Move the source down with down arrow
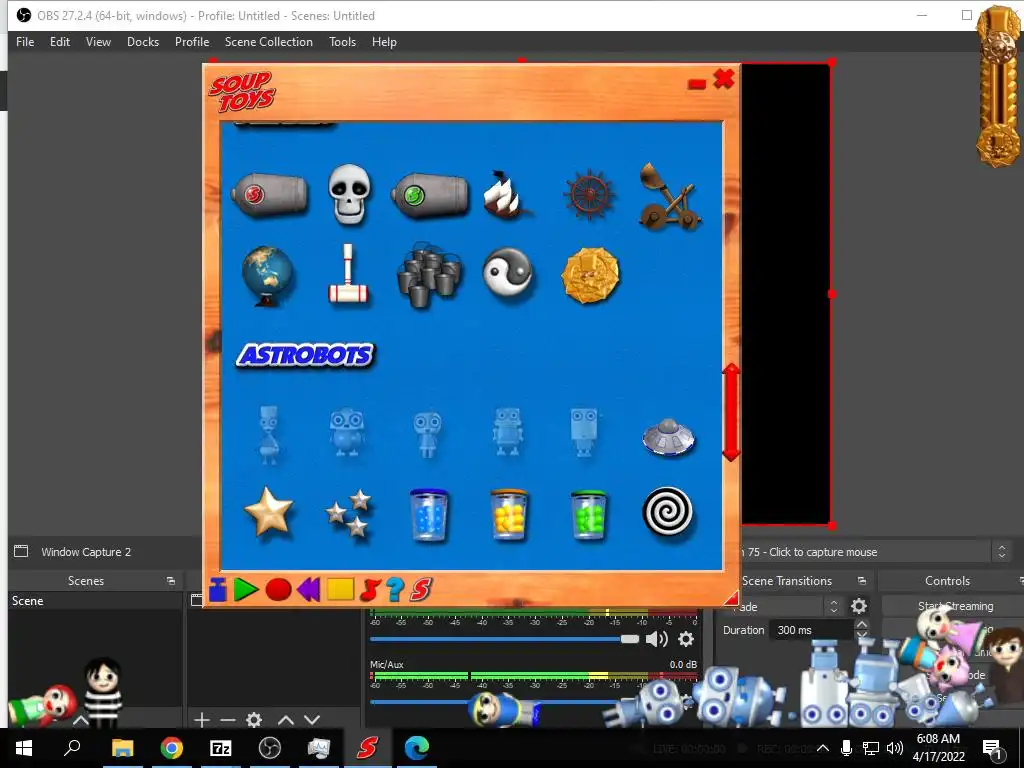 coord(312,720)
